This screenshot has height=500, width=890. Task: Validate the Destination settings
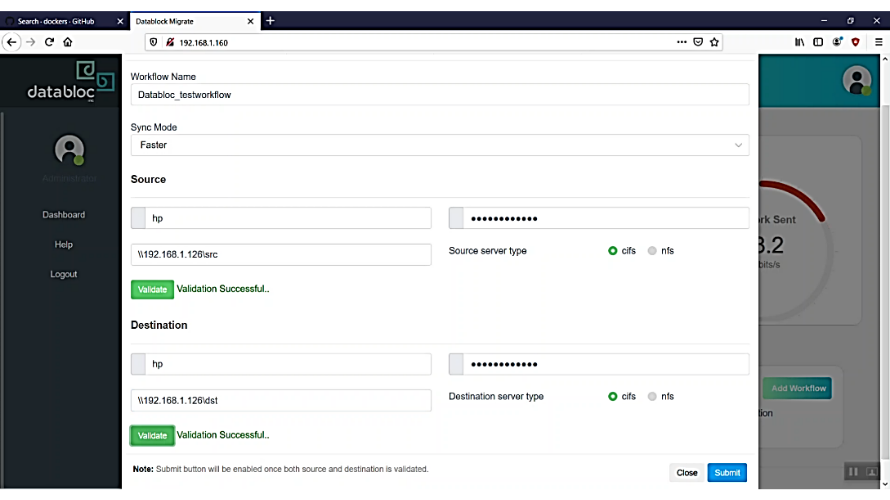click(x=152, y=436)
